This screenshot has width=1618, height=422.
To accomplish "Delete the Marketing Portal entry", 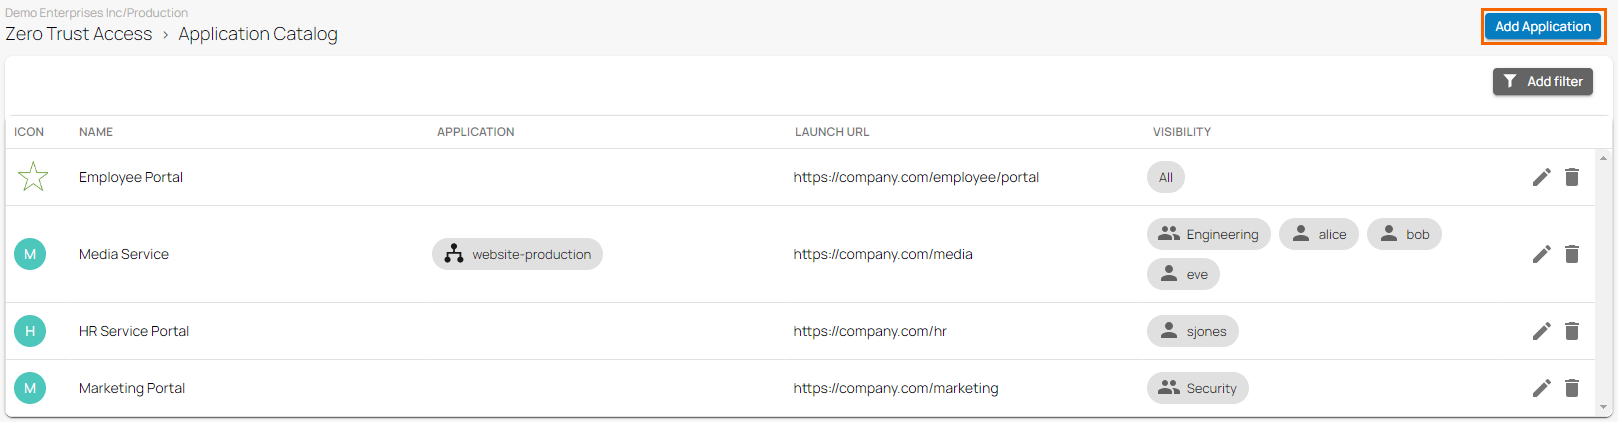I will click(1572, 388).
